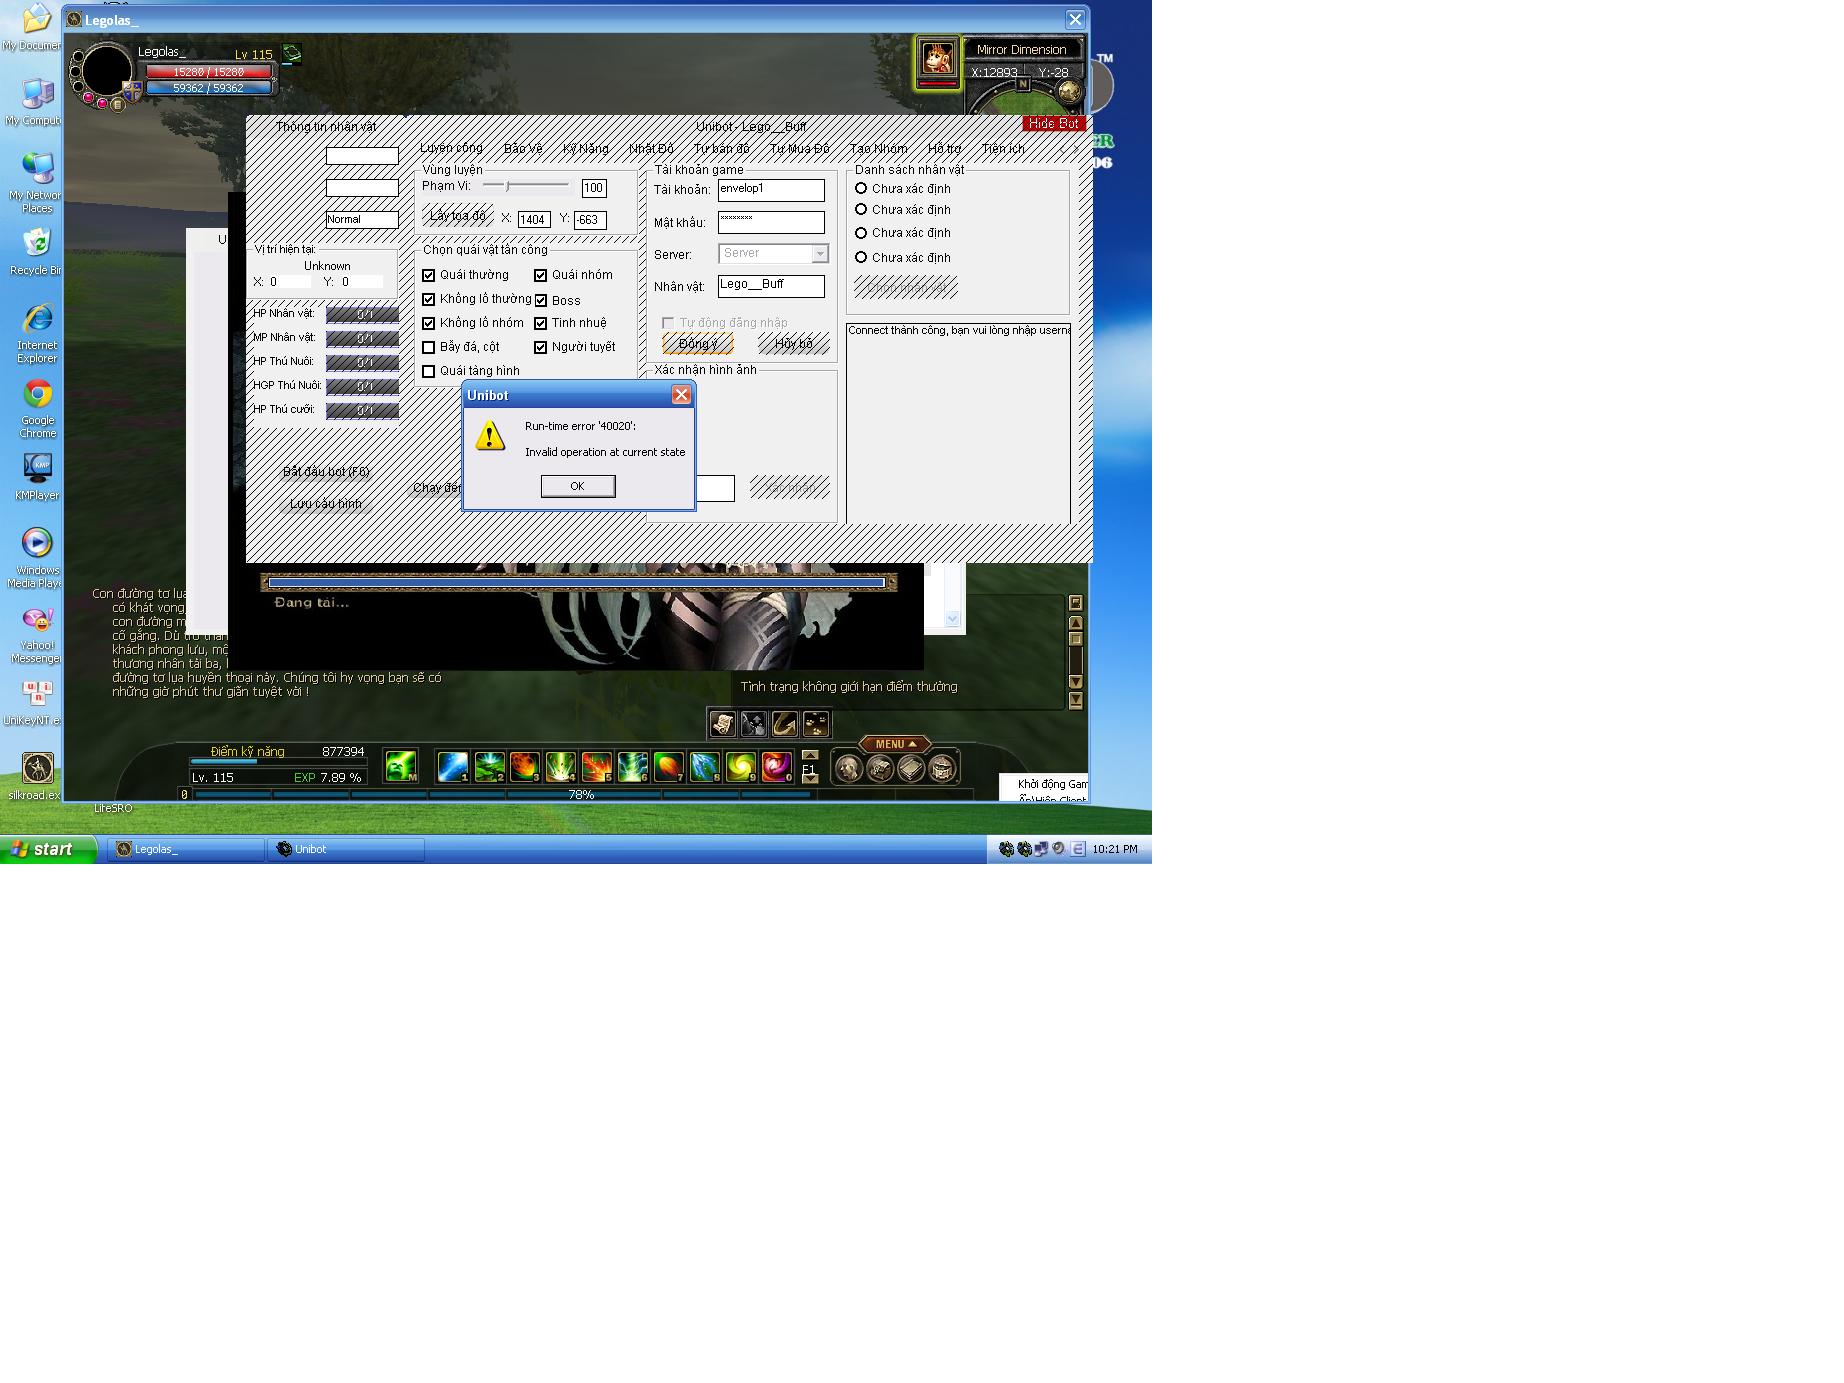Open Bảo Vệ tab
1844x1383 pixels.
point(523,148)
